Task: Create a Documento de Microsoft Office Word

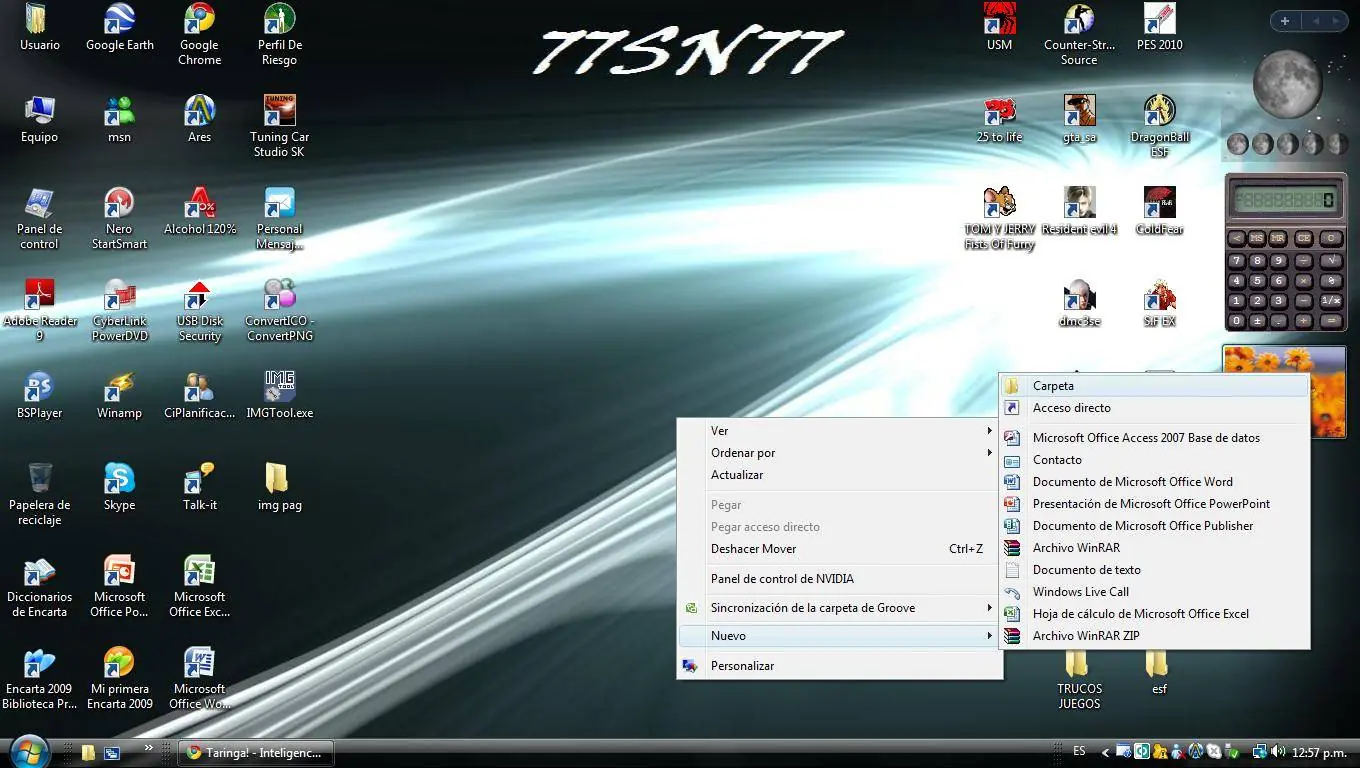Action: (x=1154, y=482)
